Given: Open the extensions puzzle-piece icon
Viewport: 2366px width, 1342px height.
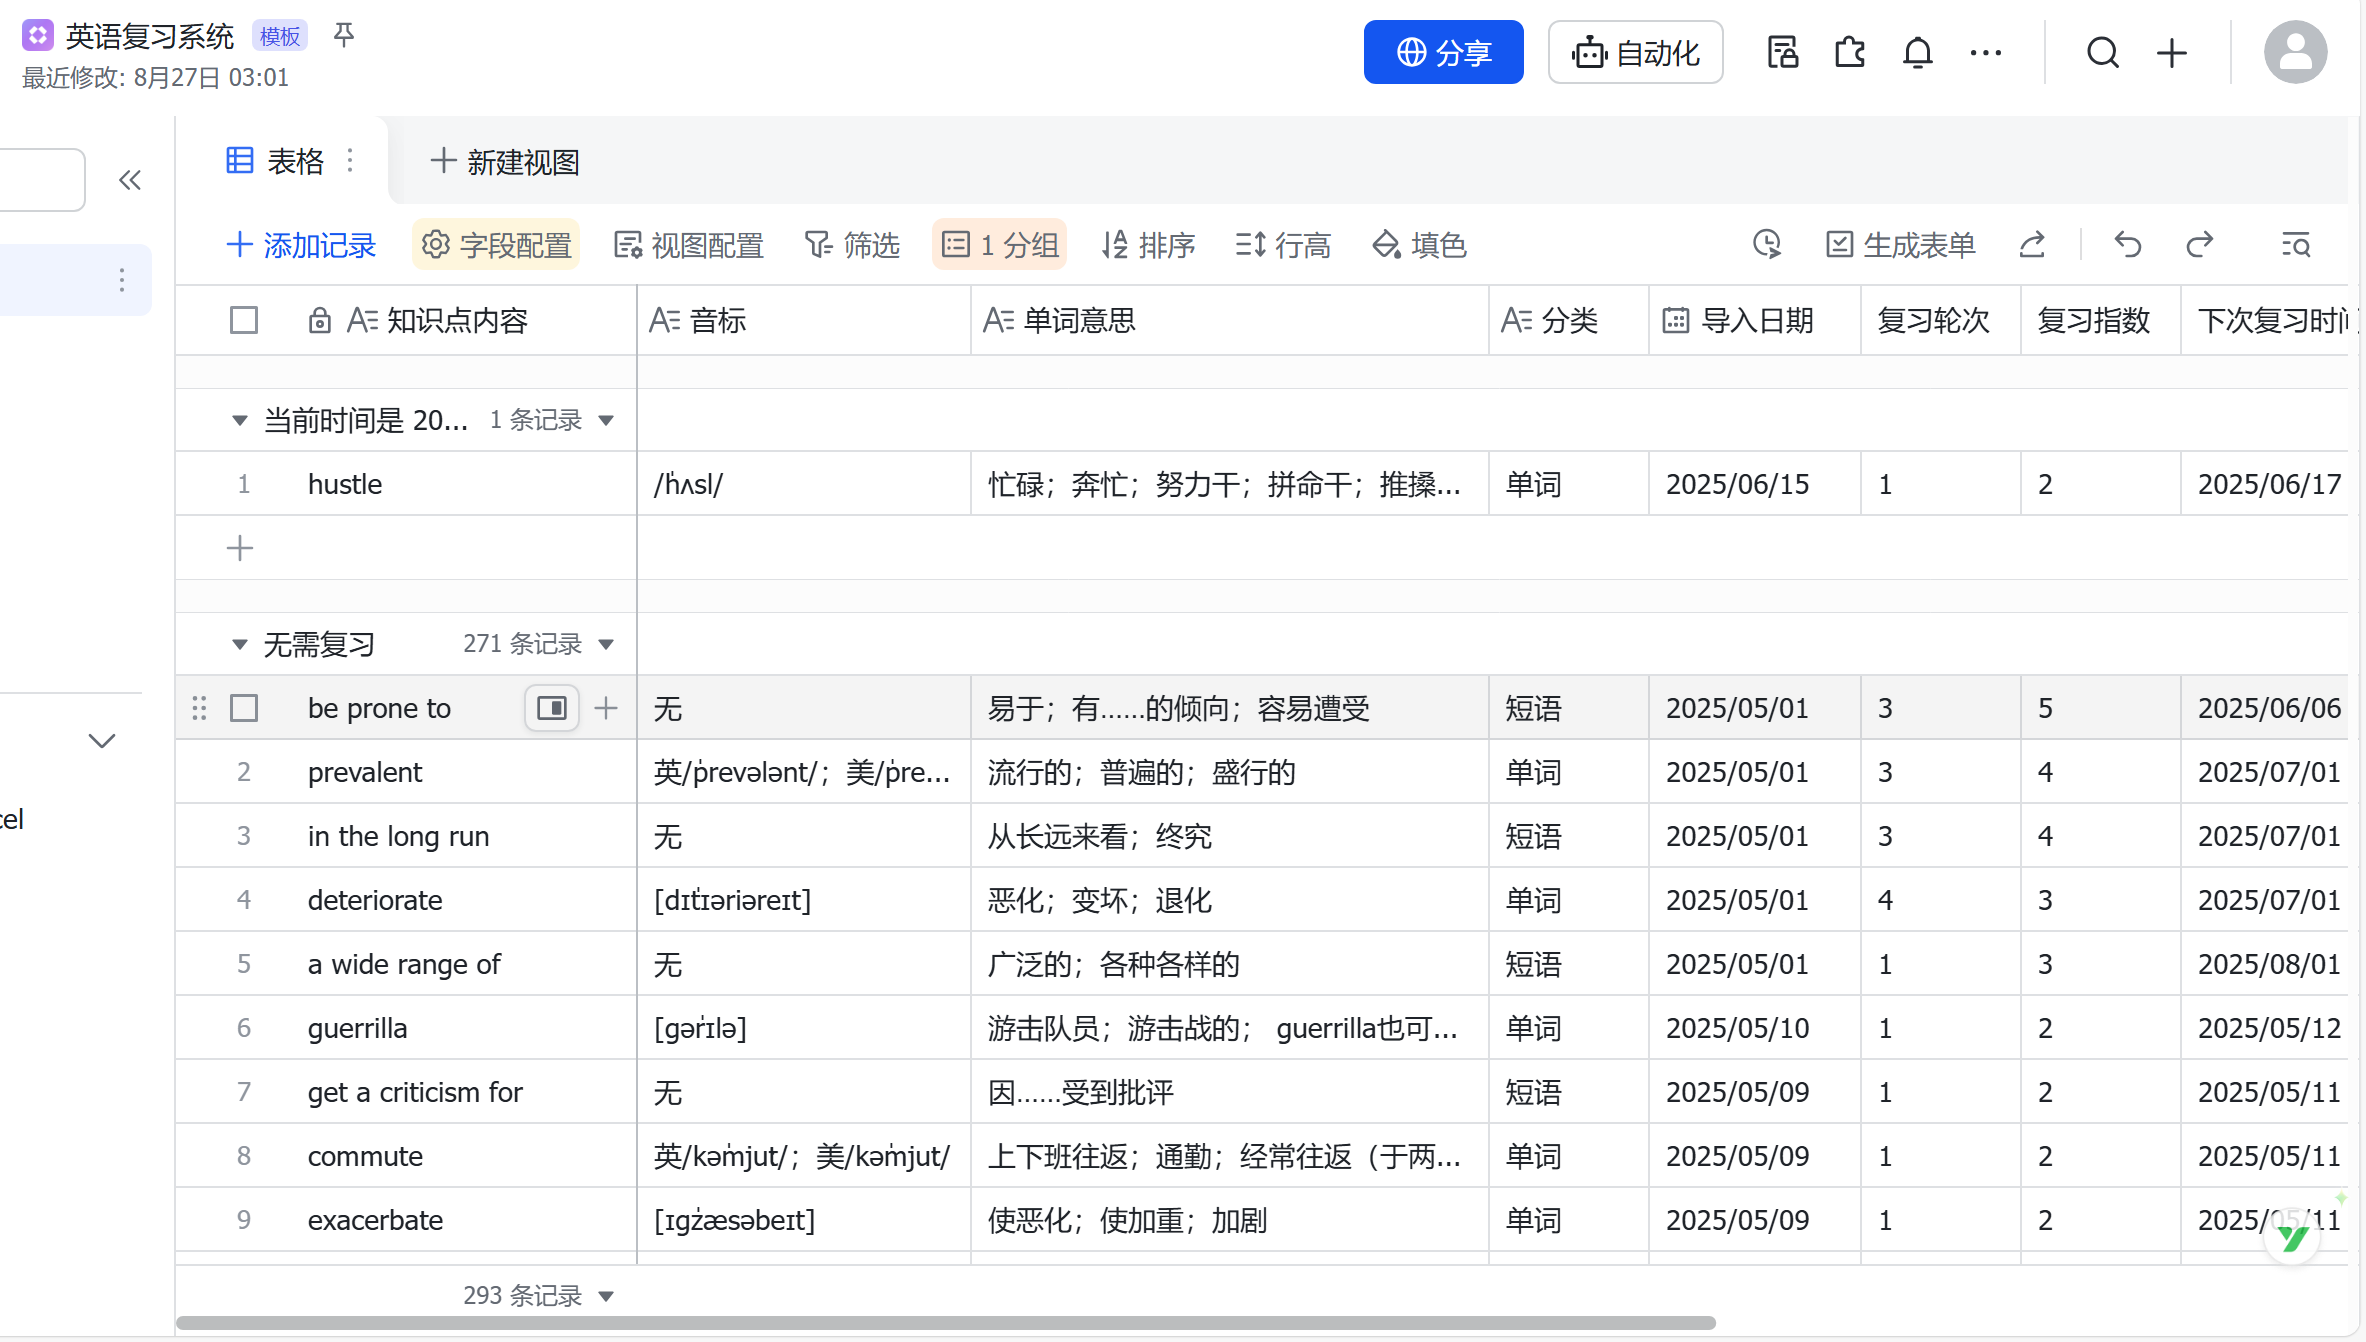Looking at the screenshot, I should coord(1849,52).
